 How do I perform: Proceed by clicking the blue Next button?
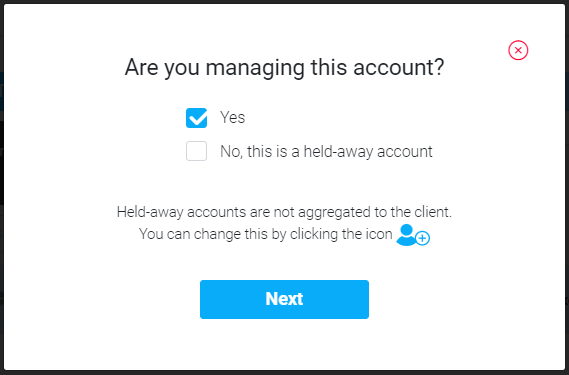[284, 299]
